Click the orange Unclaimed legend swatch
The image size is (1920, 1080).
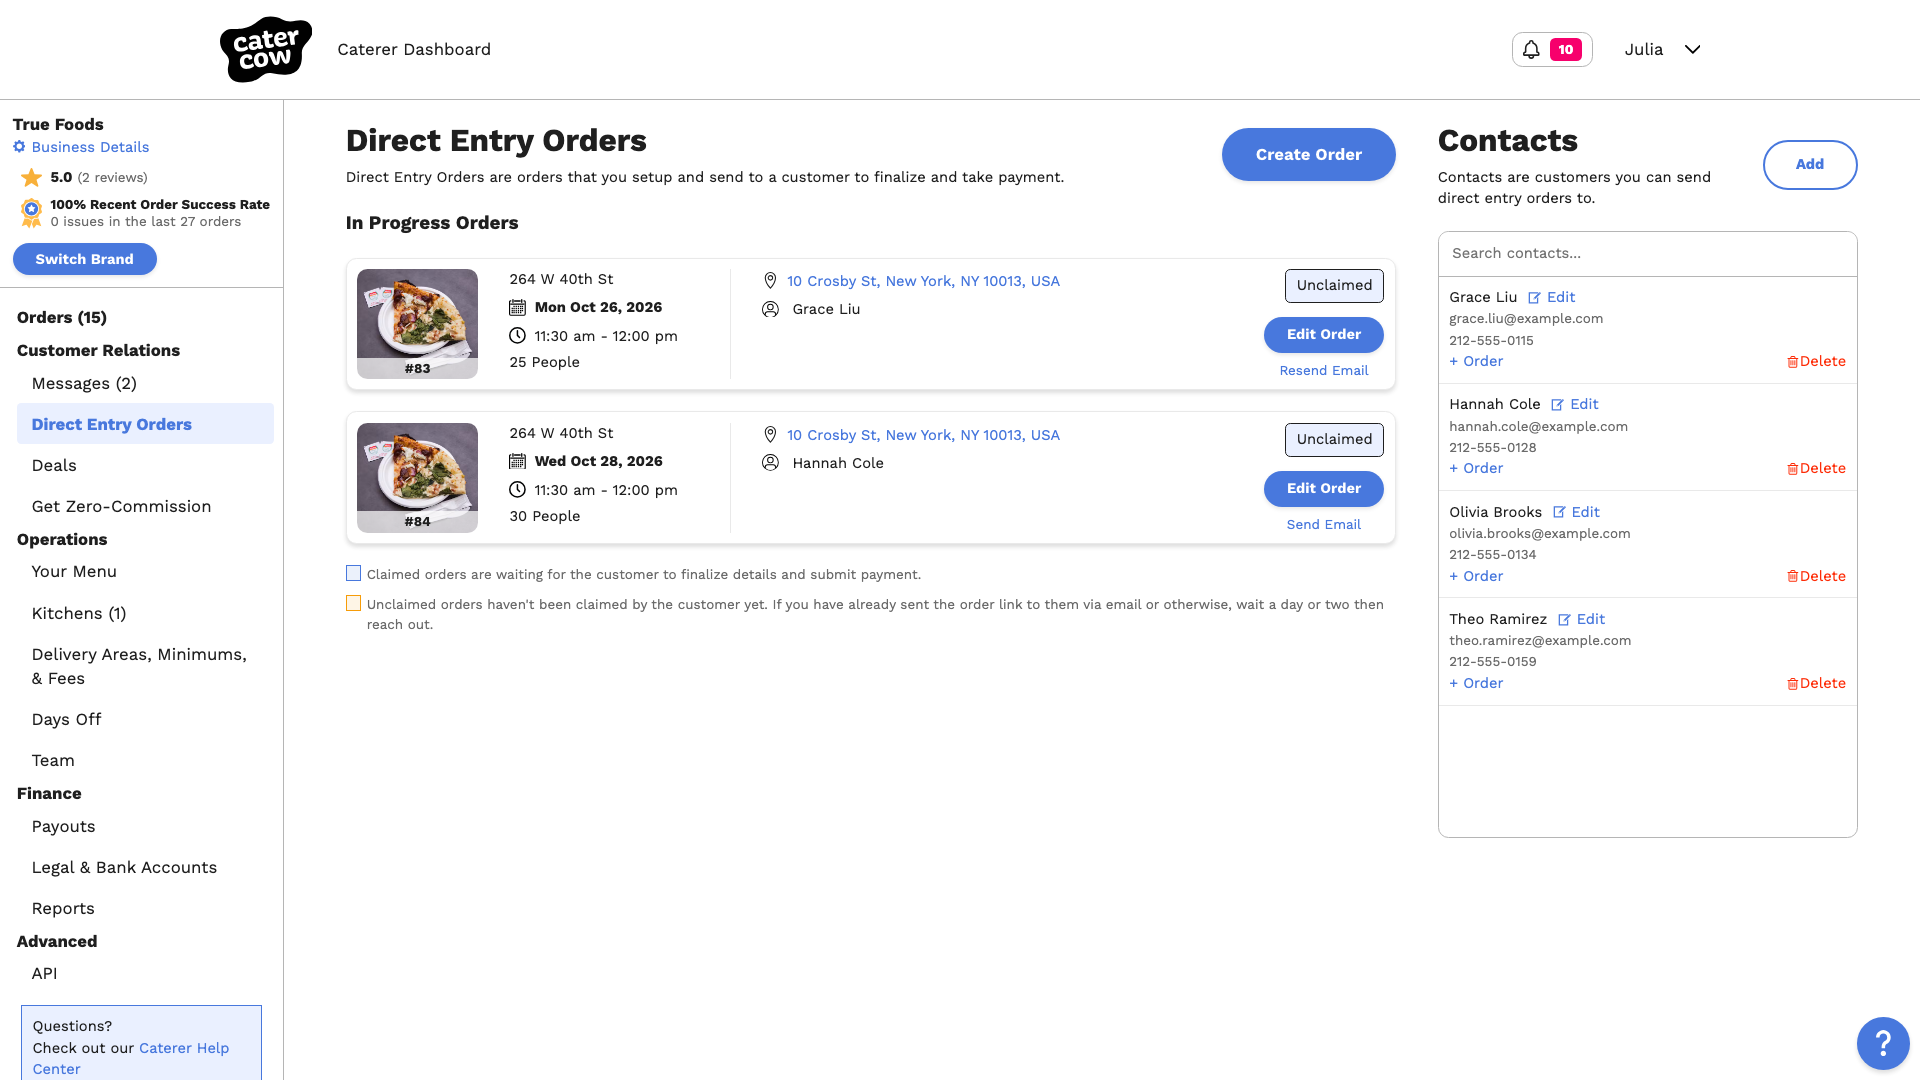[x=353, y=603]
